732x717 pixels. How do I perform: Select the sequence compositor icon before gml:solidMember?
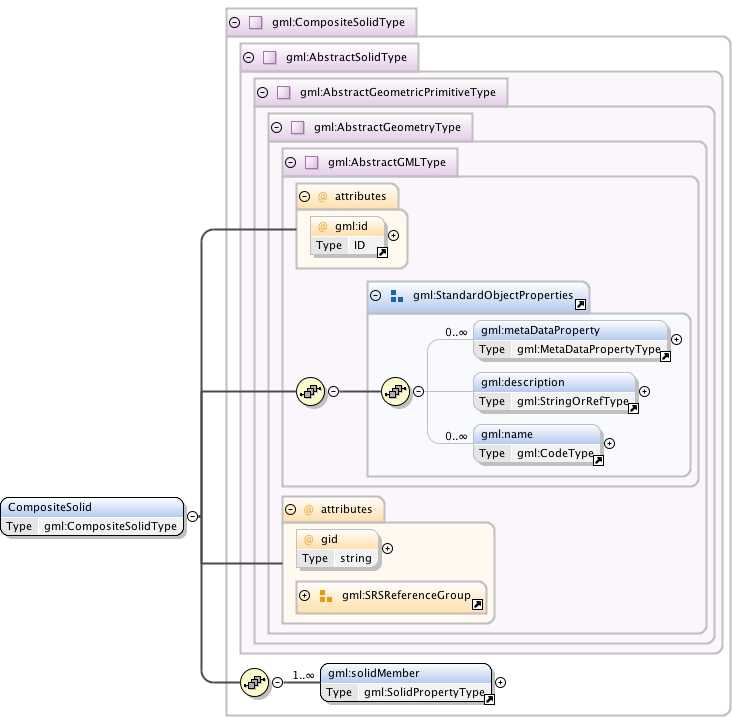coord(254,682)
